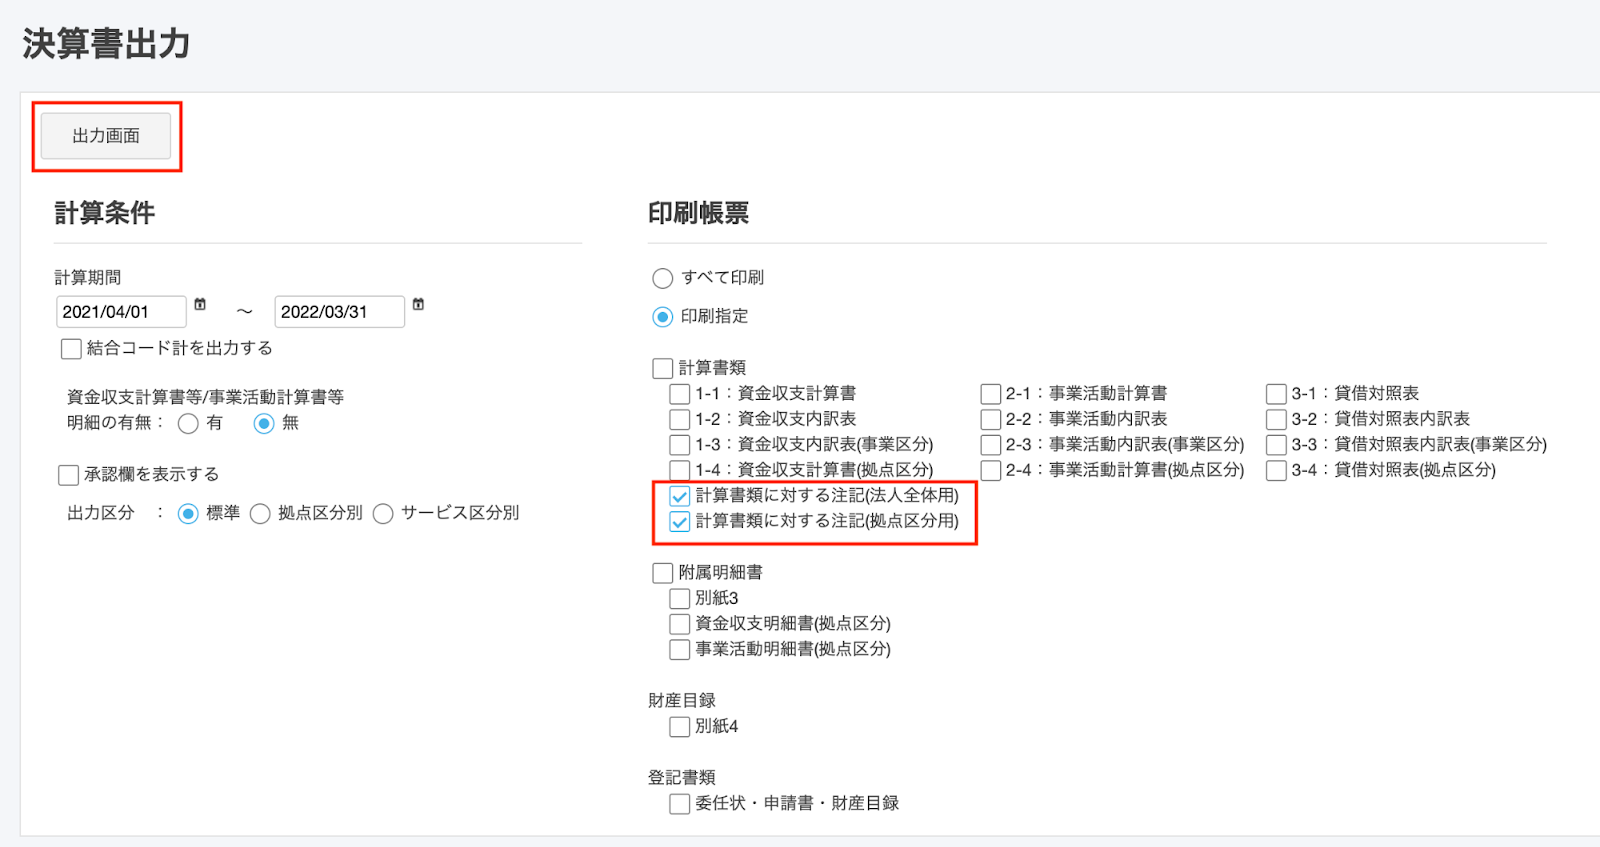Check 1-1：資金収支計算書

(679, 394)
